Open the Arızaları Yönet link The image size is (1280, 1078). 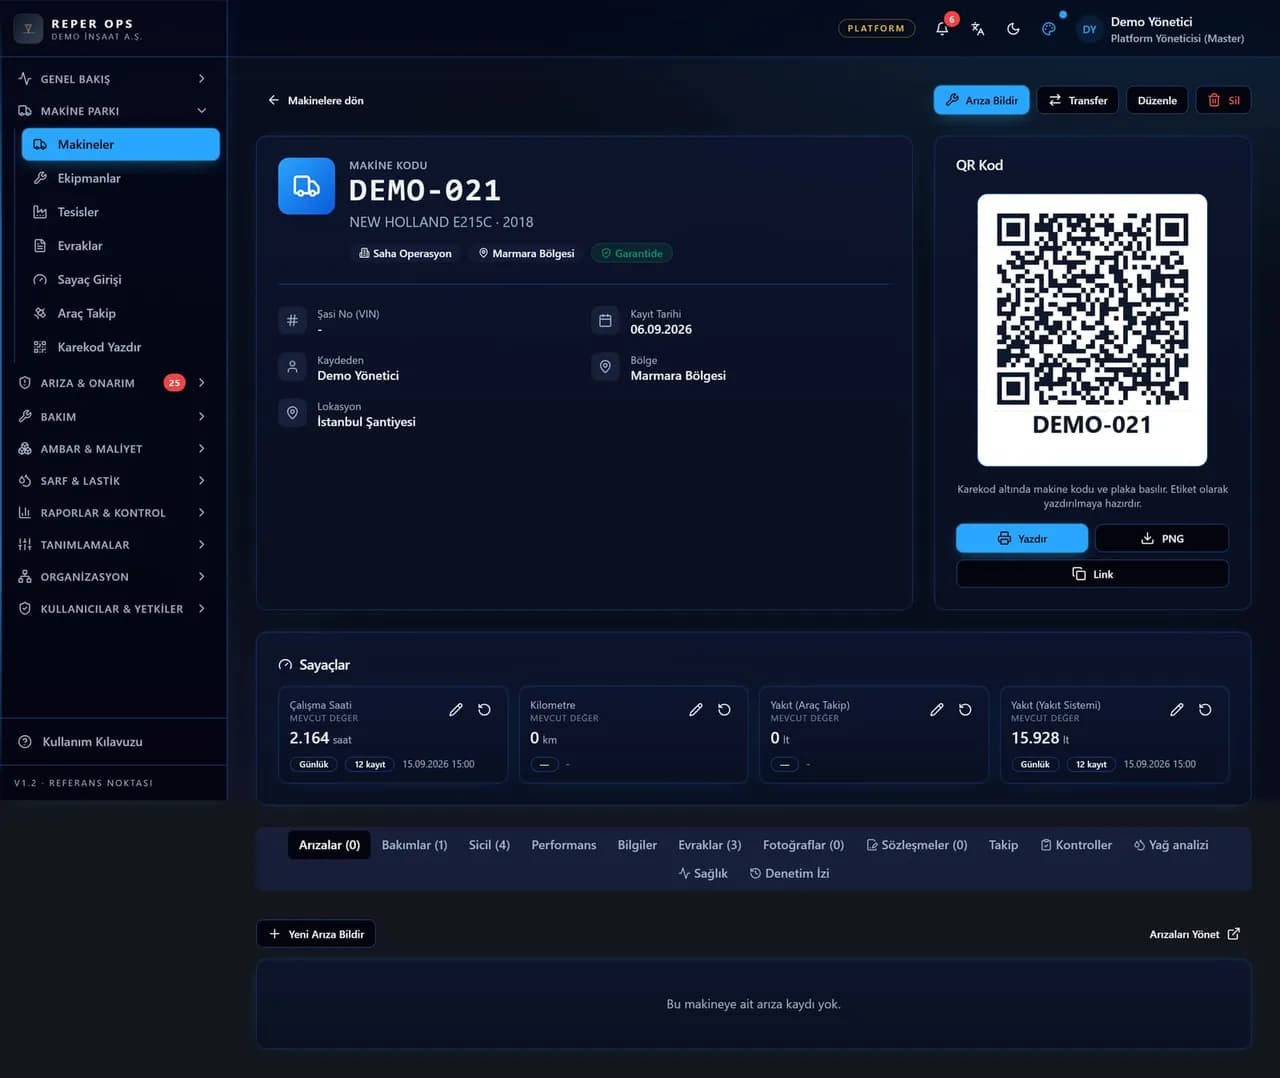click(x=1195, y=934)
